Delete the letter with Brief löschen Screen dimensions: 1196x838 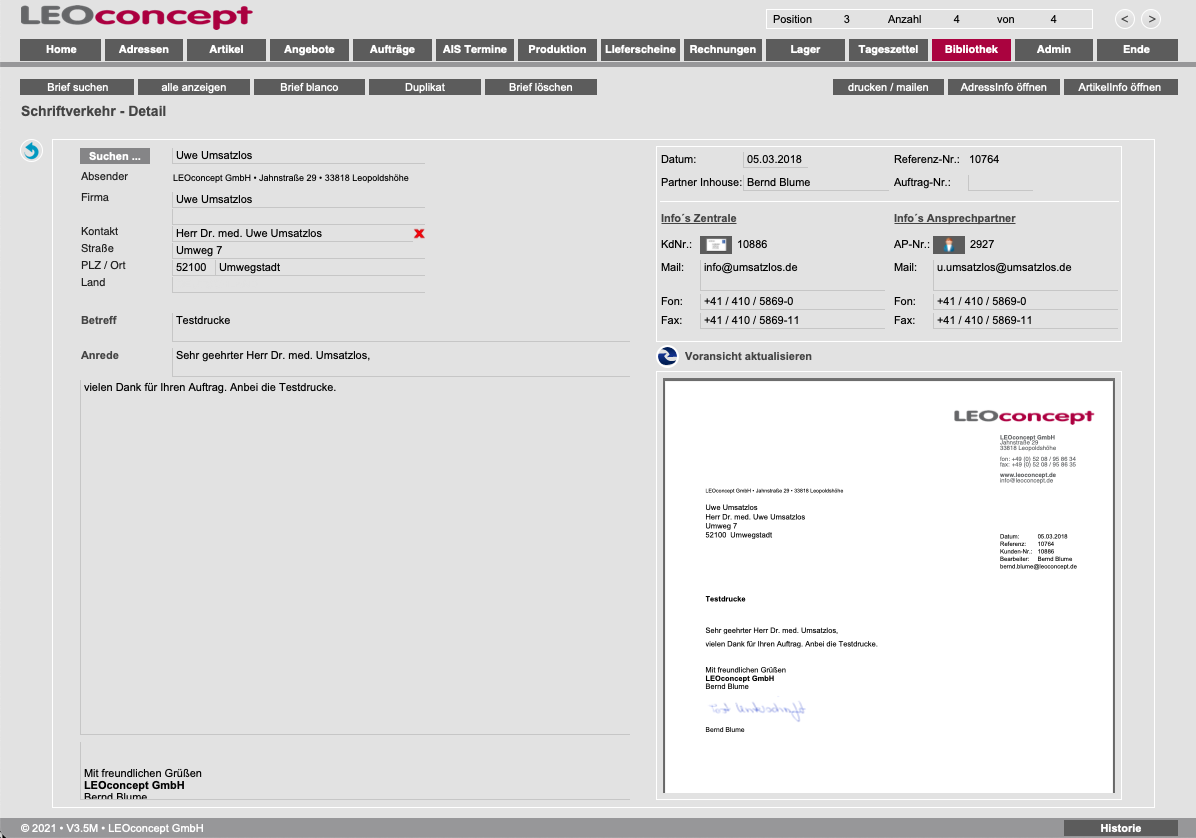coord(541,88)
